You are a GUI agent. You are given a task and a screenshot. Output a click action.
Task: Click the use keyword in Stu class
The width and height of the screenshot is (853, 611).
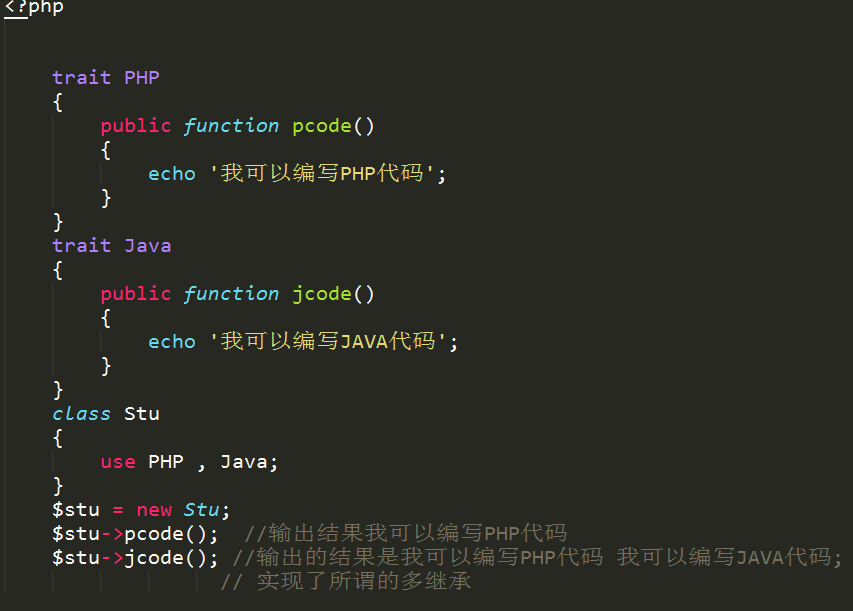click(x=118, y=462)
